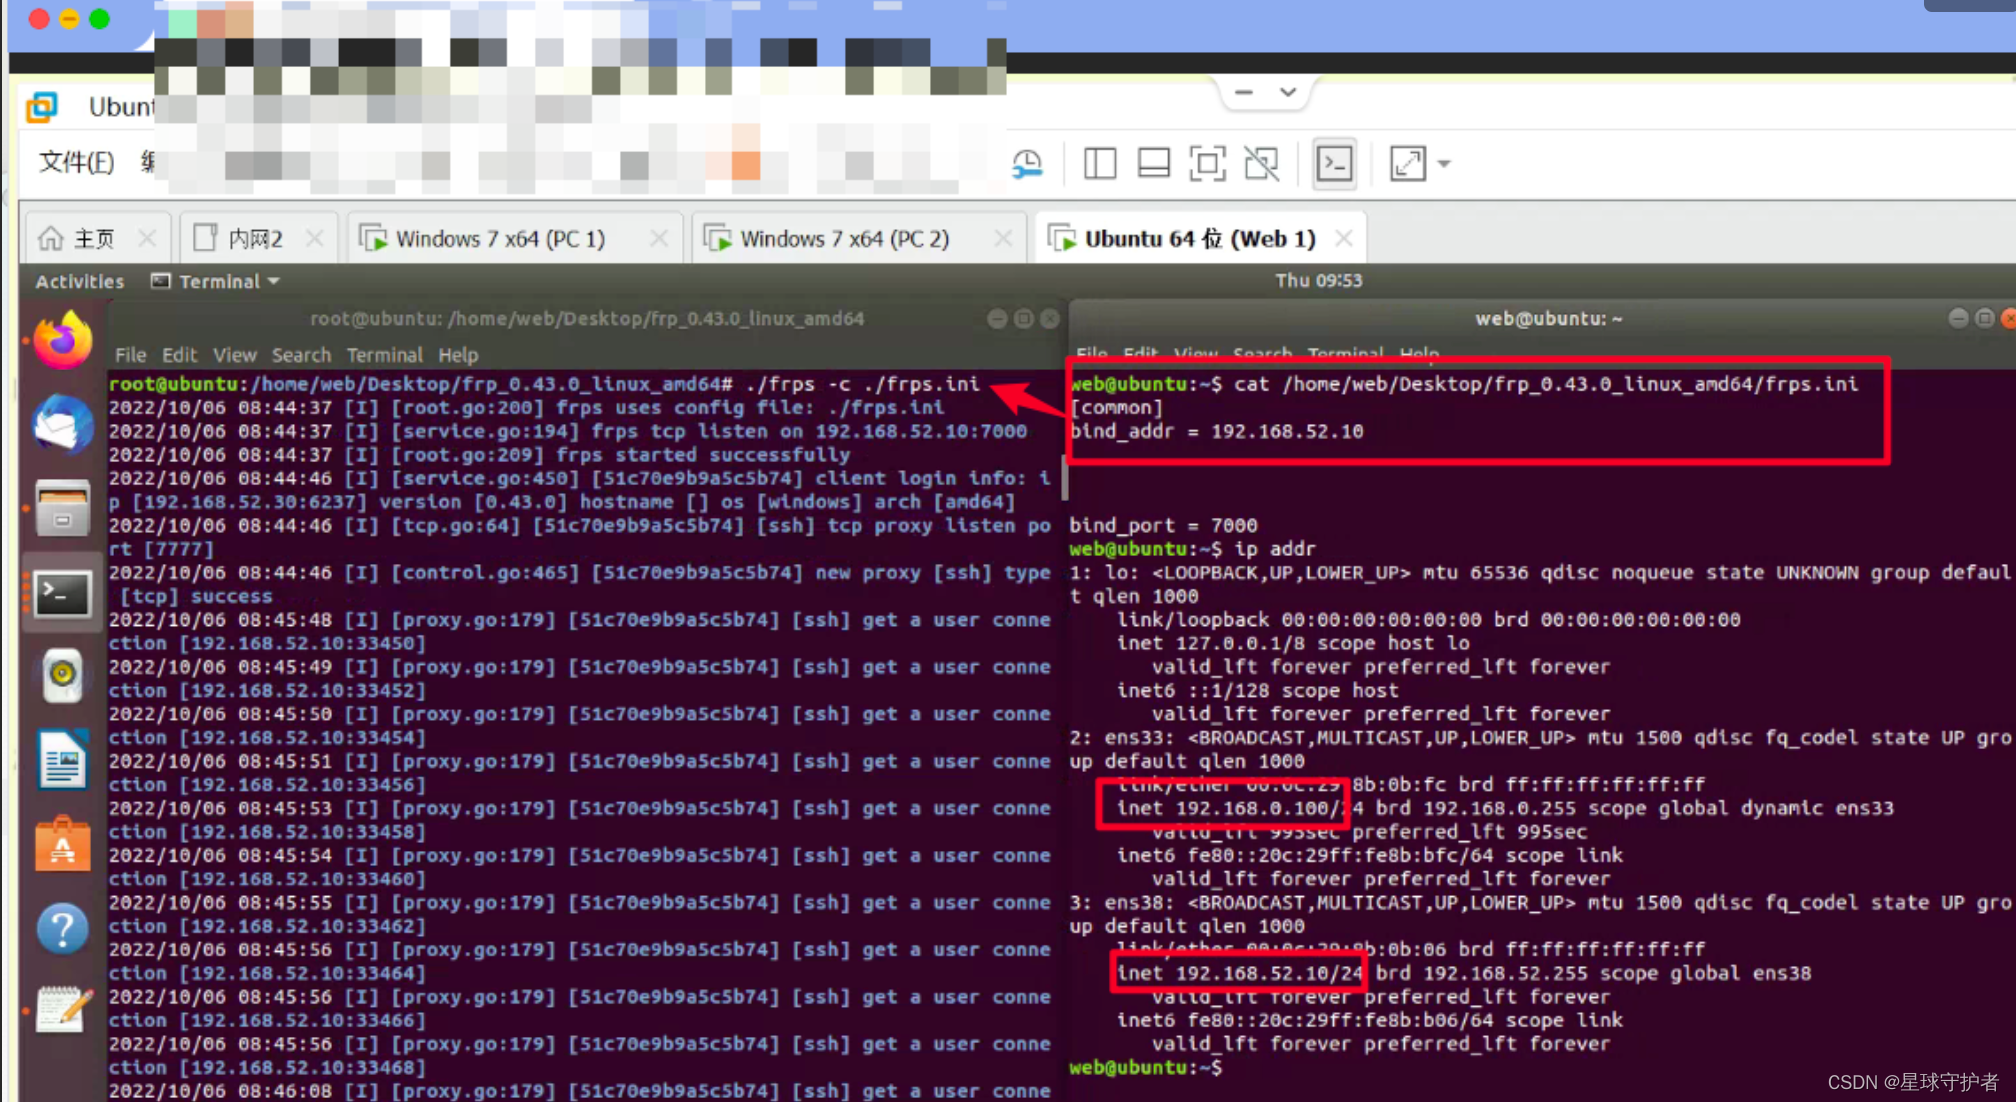This screenshot has height=1102, width=2016.
Task: Open the Ubuntu Software store icon
Action: click(62, 846)
